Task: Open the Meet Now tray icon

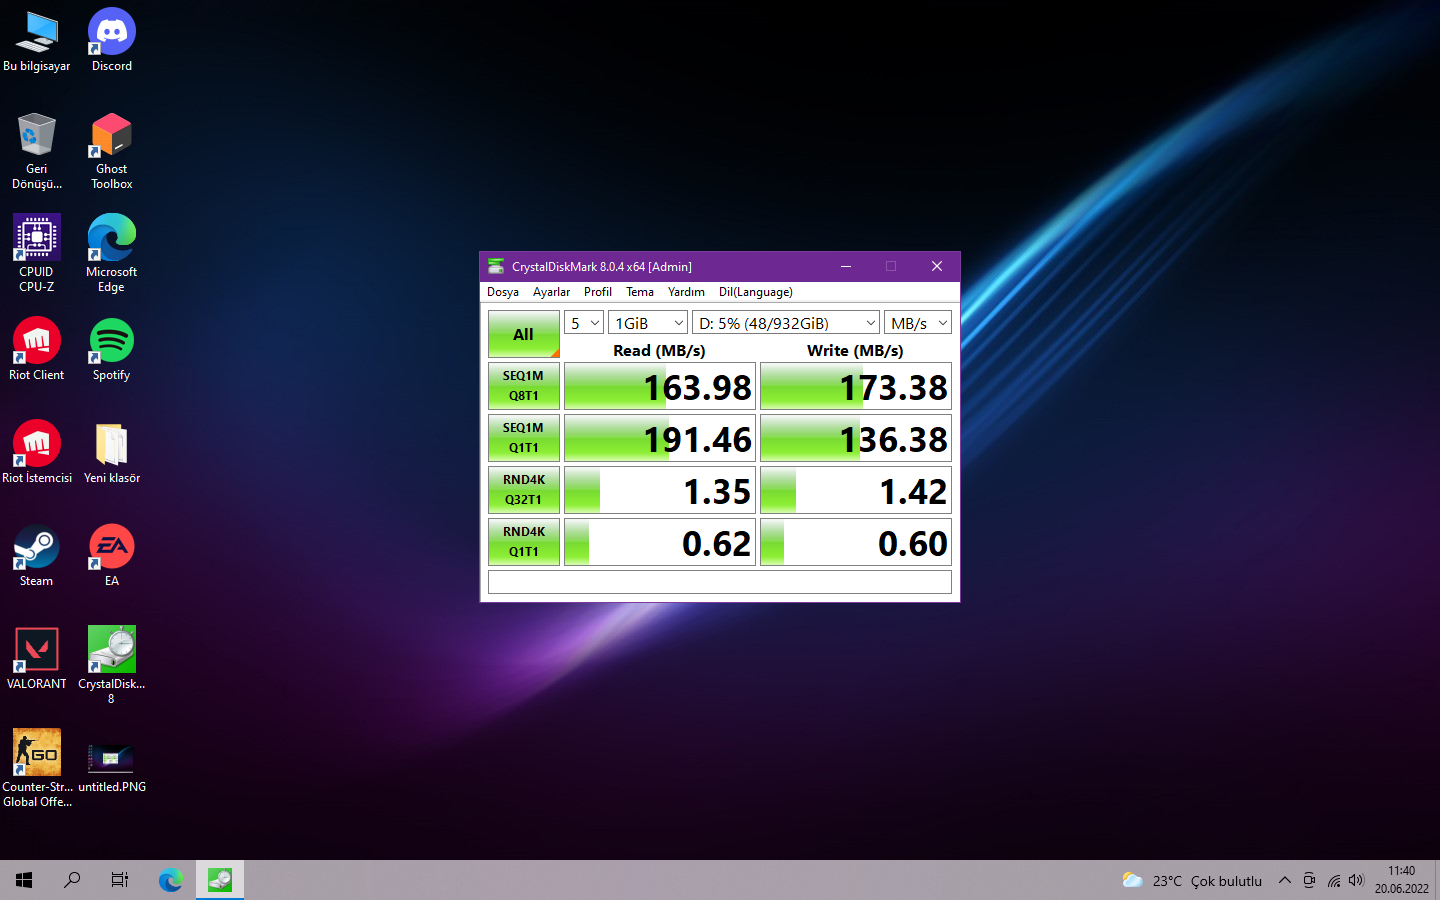Action: click(1309, 880)
